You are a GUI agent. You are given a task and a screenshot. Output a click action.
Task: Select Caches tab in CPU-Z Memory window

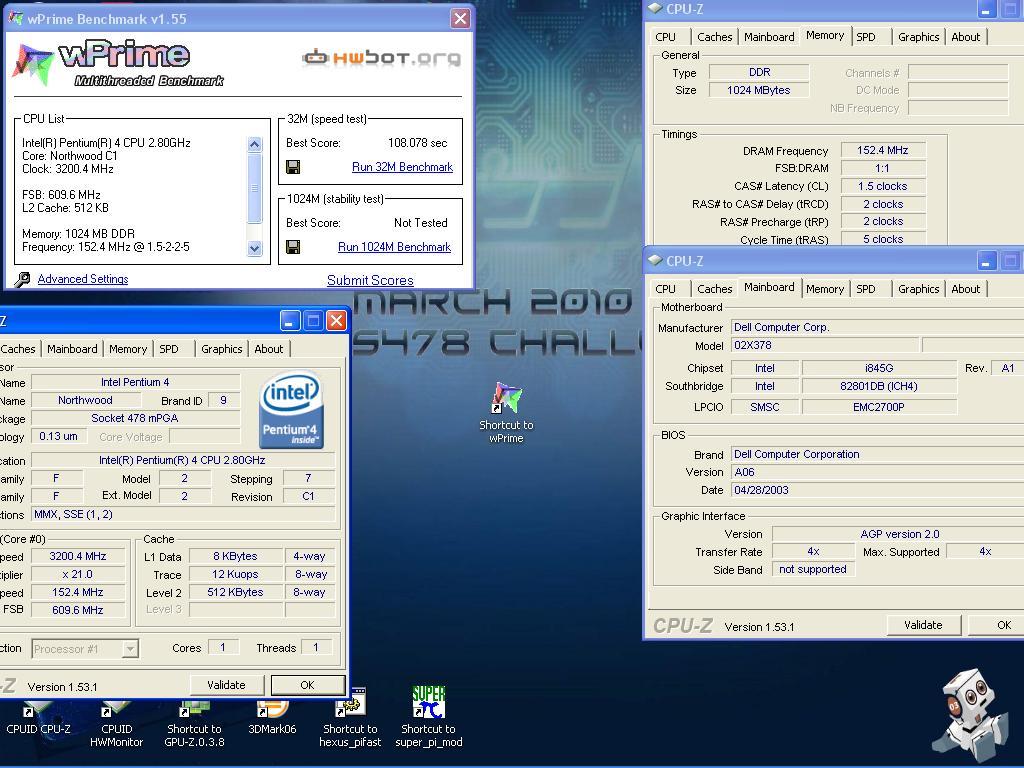714,37
